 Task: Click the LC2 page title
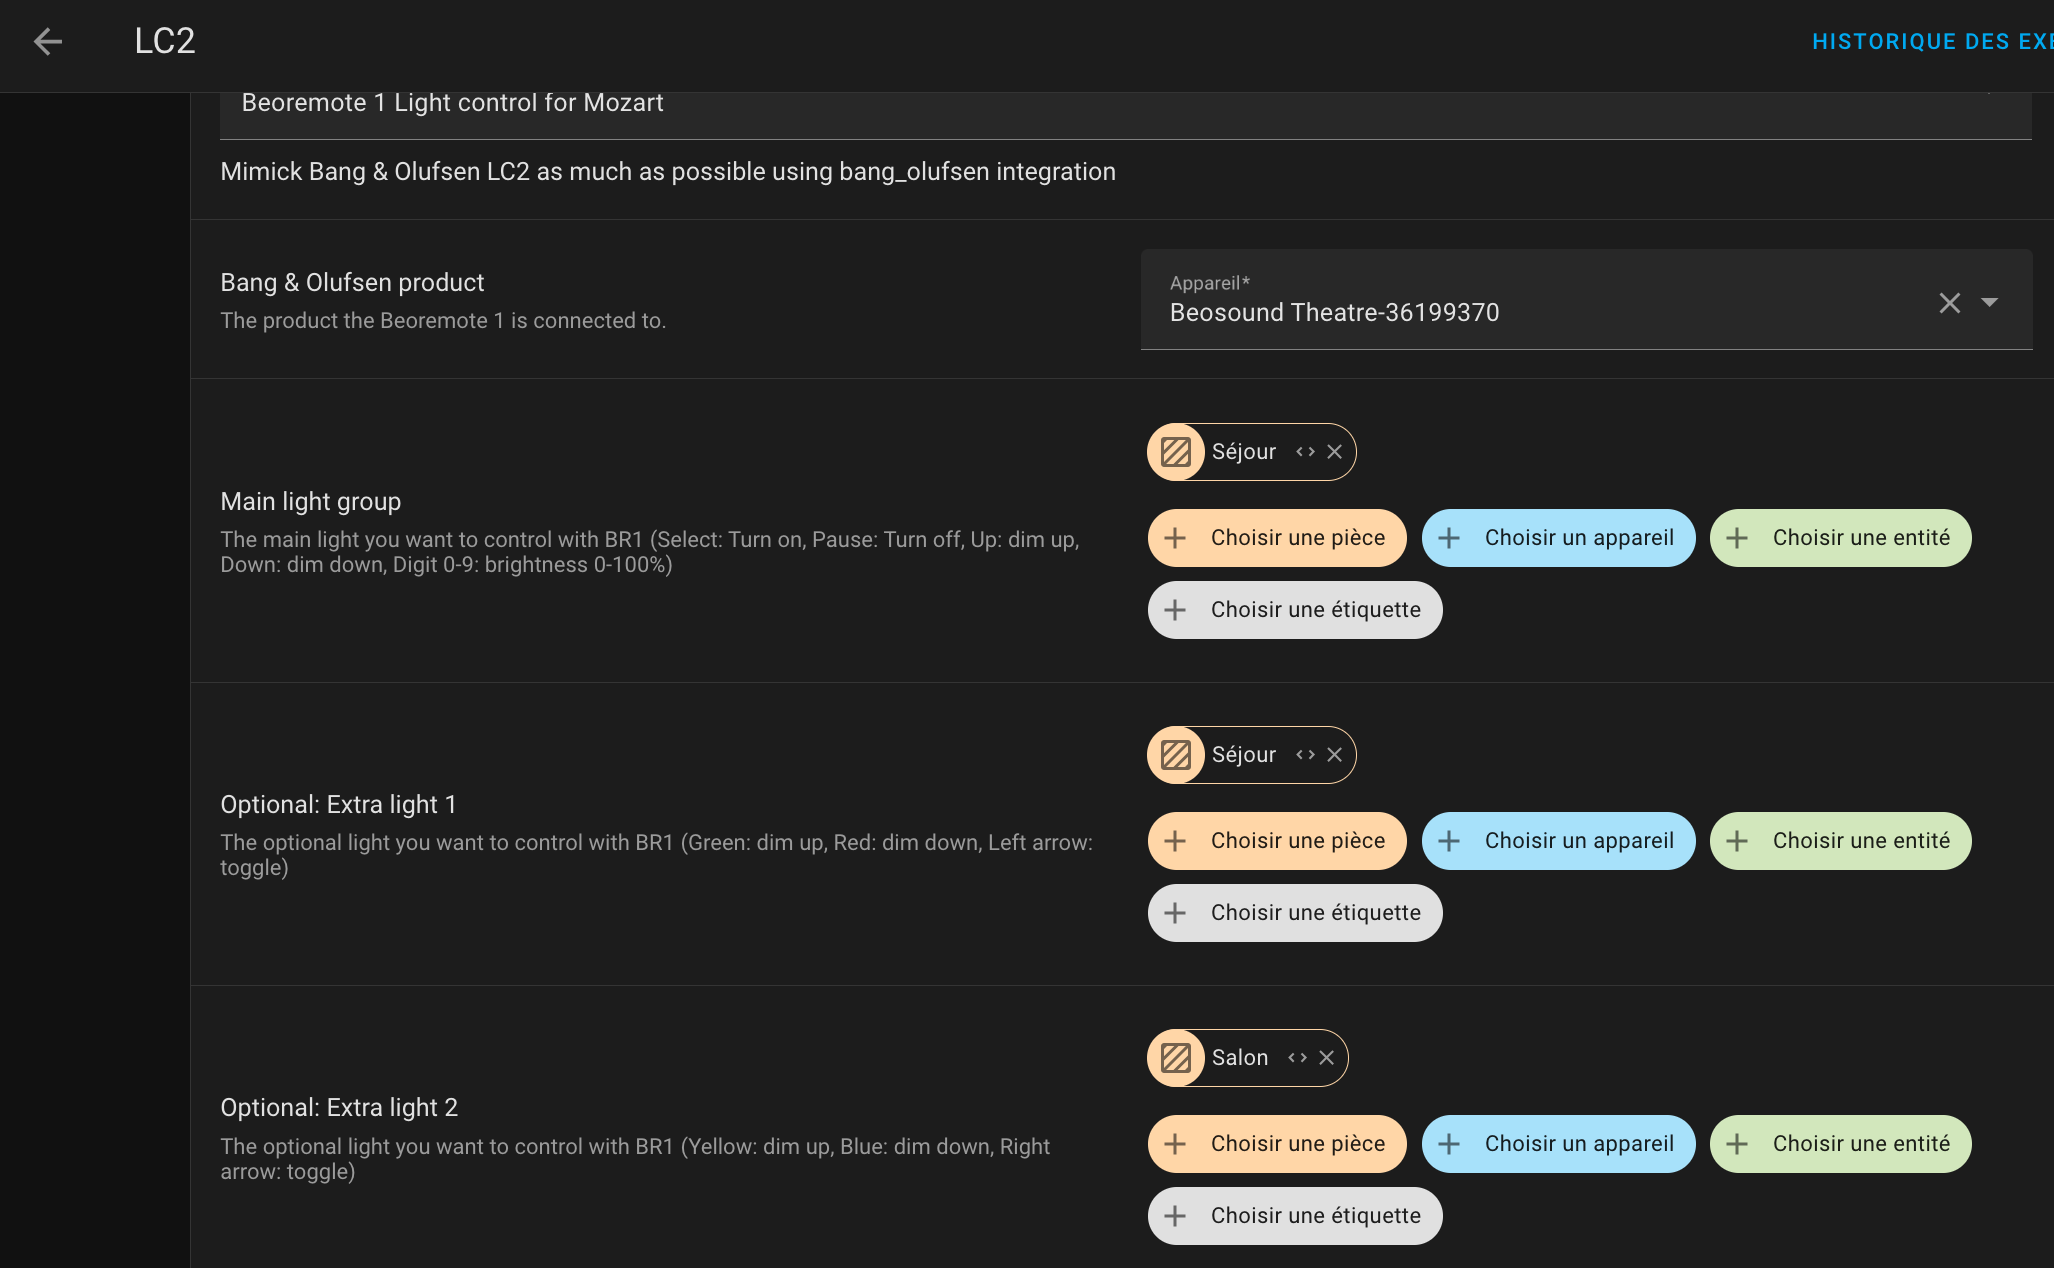click(165, 41)
